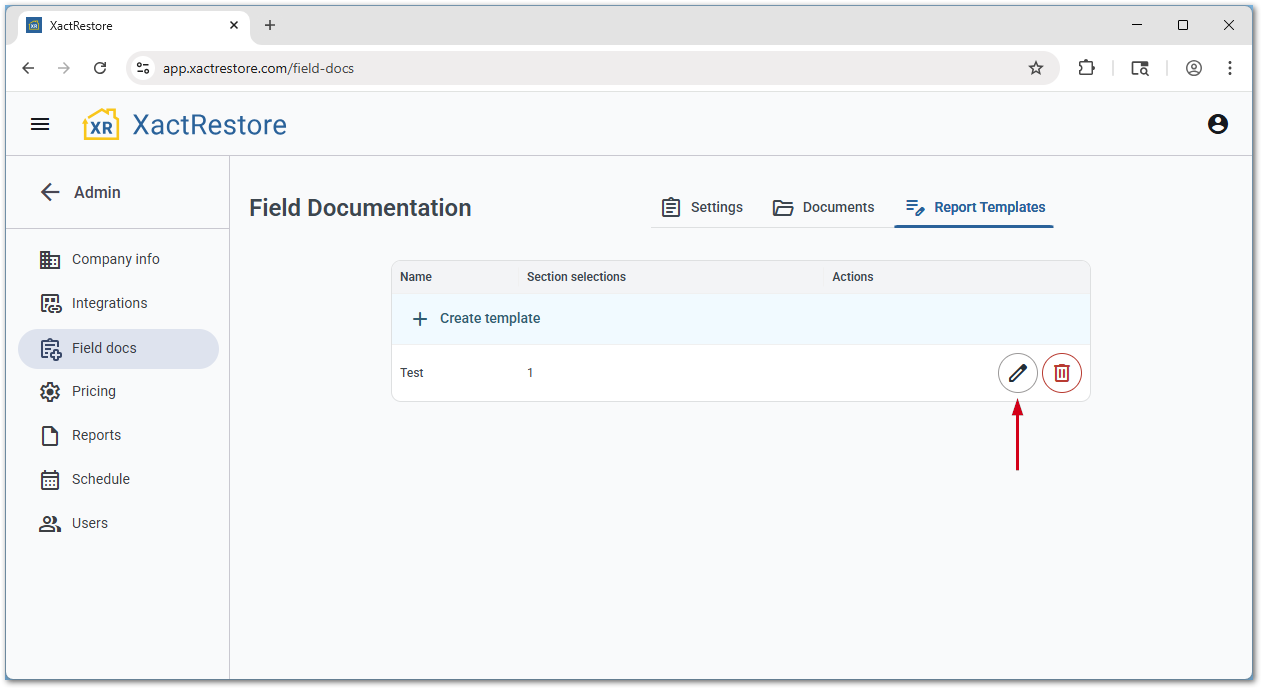Go back using the Admin arrow

tap(50, 192)
